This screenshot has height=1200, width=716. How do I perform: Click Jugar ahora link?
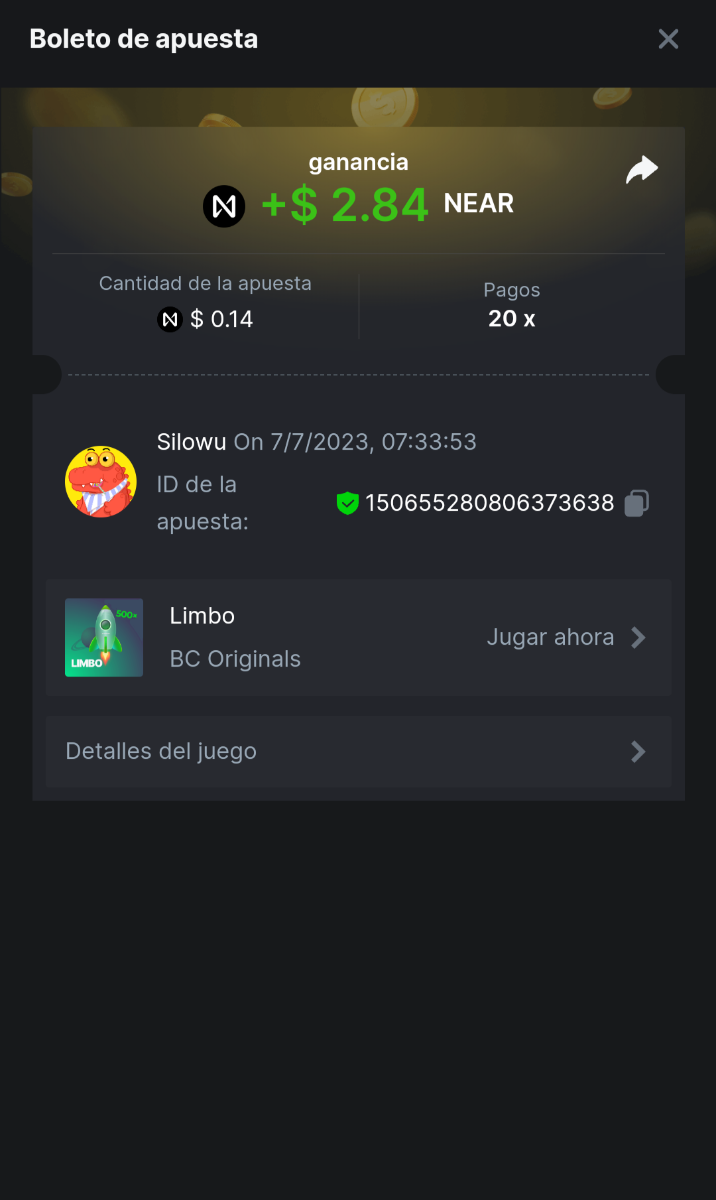click(550, 638)
